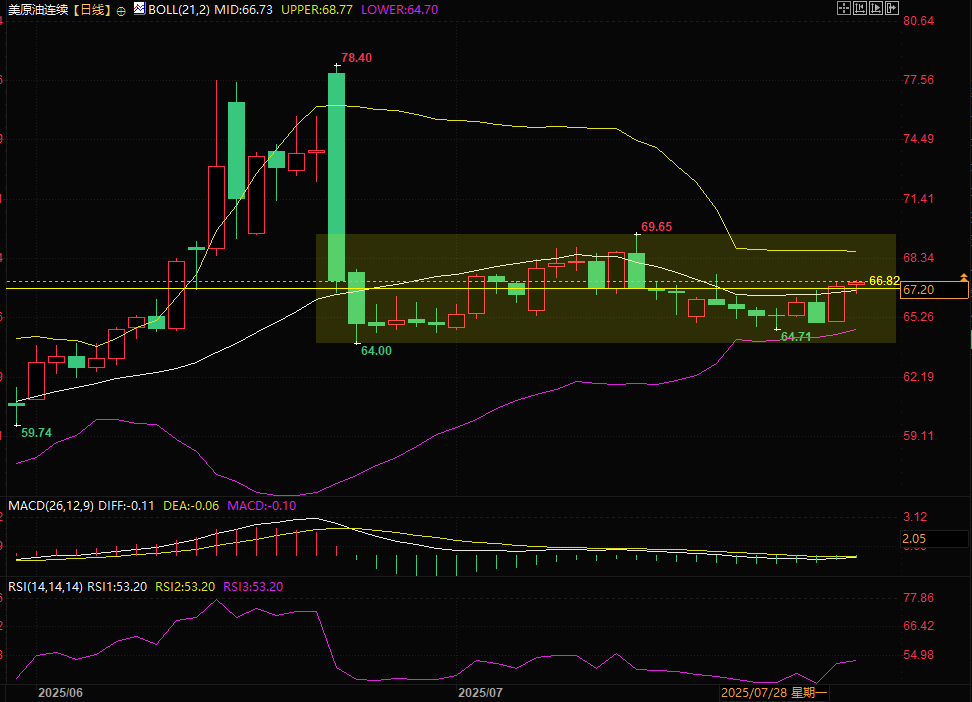Click the circled plus icon beside 日线
972x702 pixels.
pos(121,11)
